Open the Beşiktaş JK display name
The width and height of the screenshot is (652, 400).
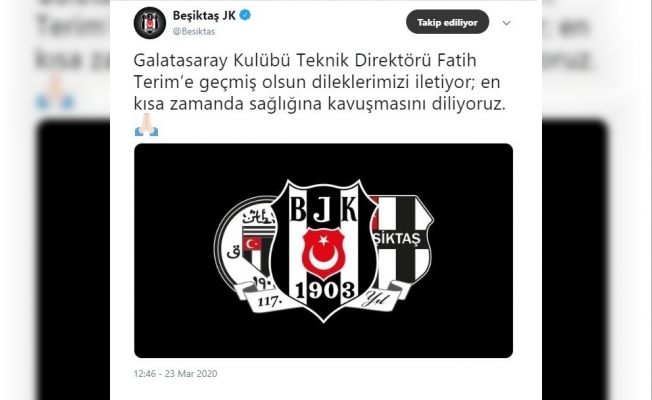point(204,15)
